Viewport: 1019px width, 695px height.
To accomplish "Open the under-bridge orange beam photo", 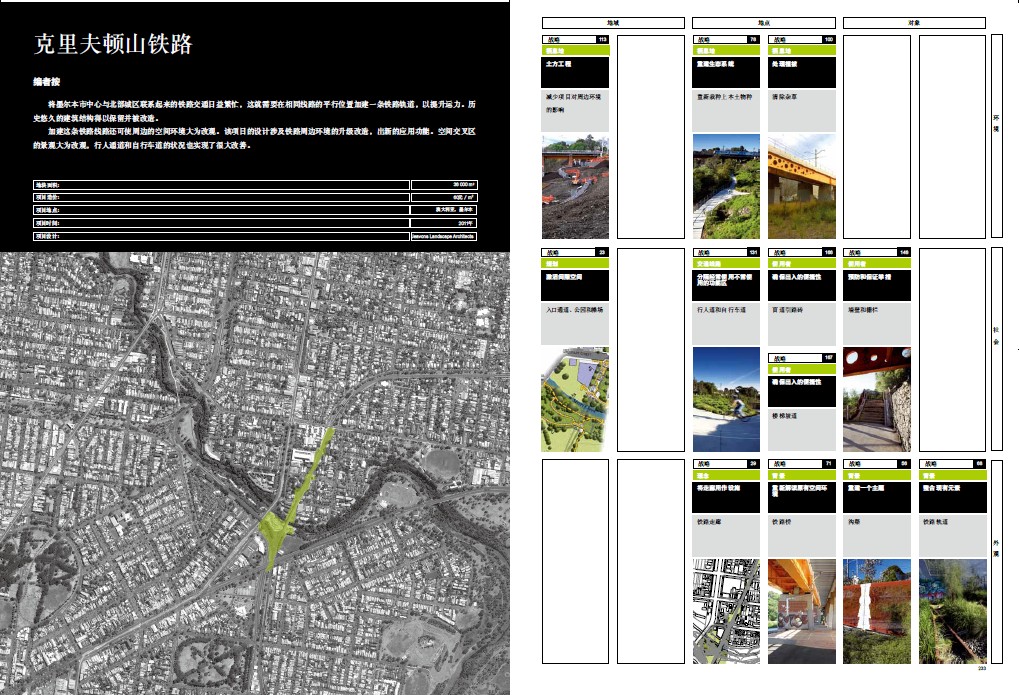I will [x=801, y=610].
